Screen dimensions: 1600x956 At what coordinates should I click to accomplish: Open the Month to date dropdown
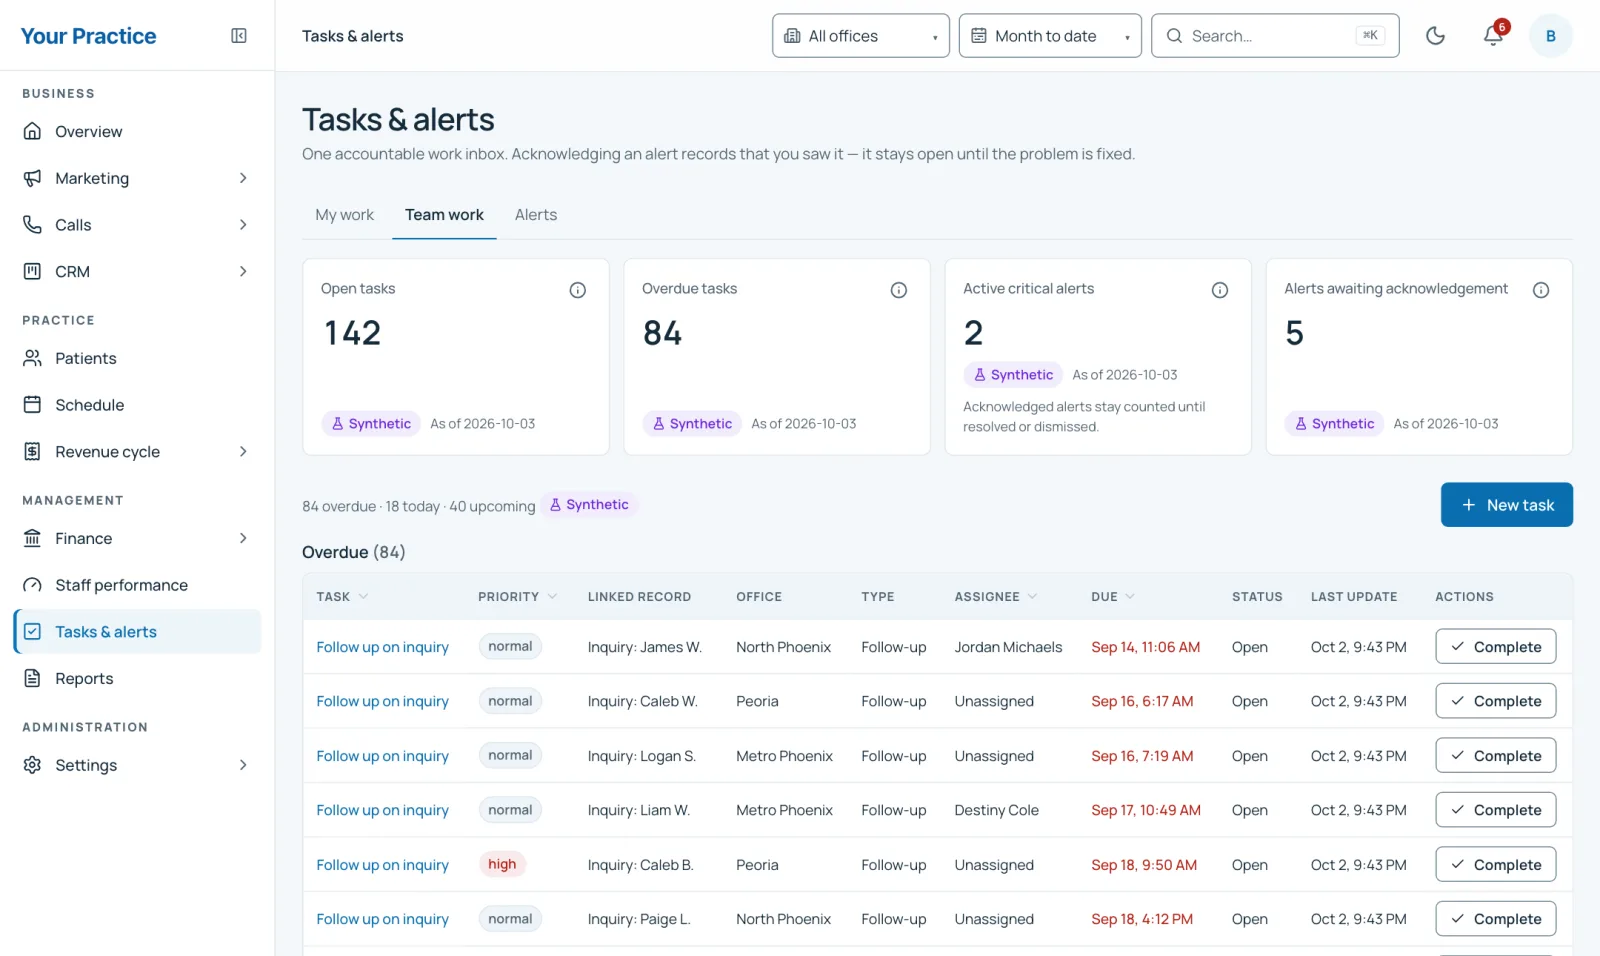(x=1050, y=36)
